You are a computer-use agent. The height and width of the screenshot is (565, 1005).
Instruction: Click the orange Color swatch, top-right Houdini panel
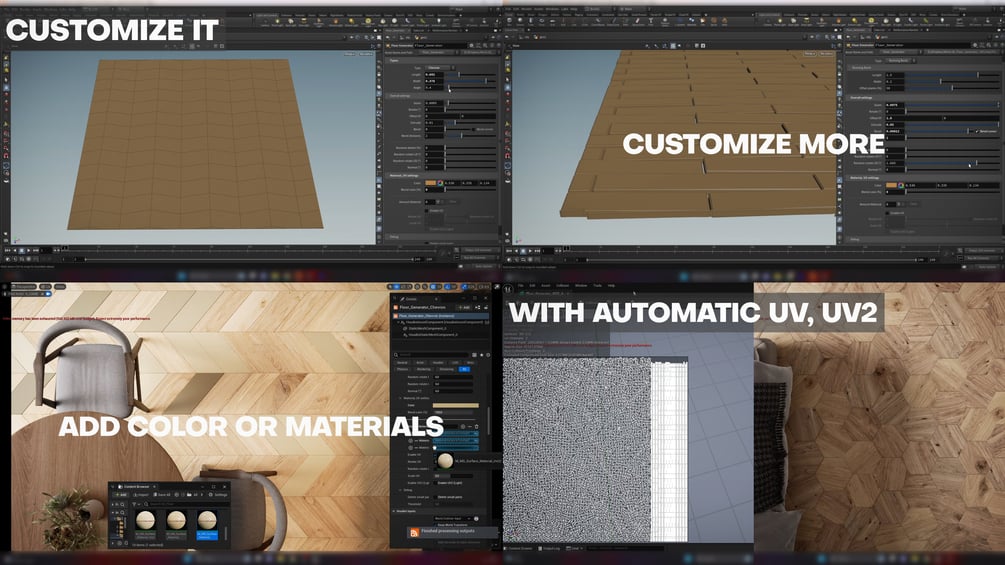pyautogui.click(x=891, y=185)
